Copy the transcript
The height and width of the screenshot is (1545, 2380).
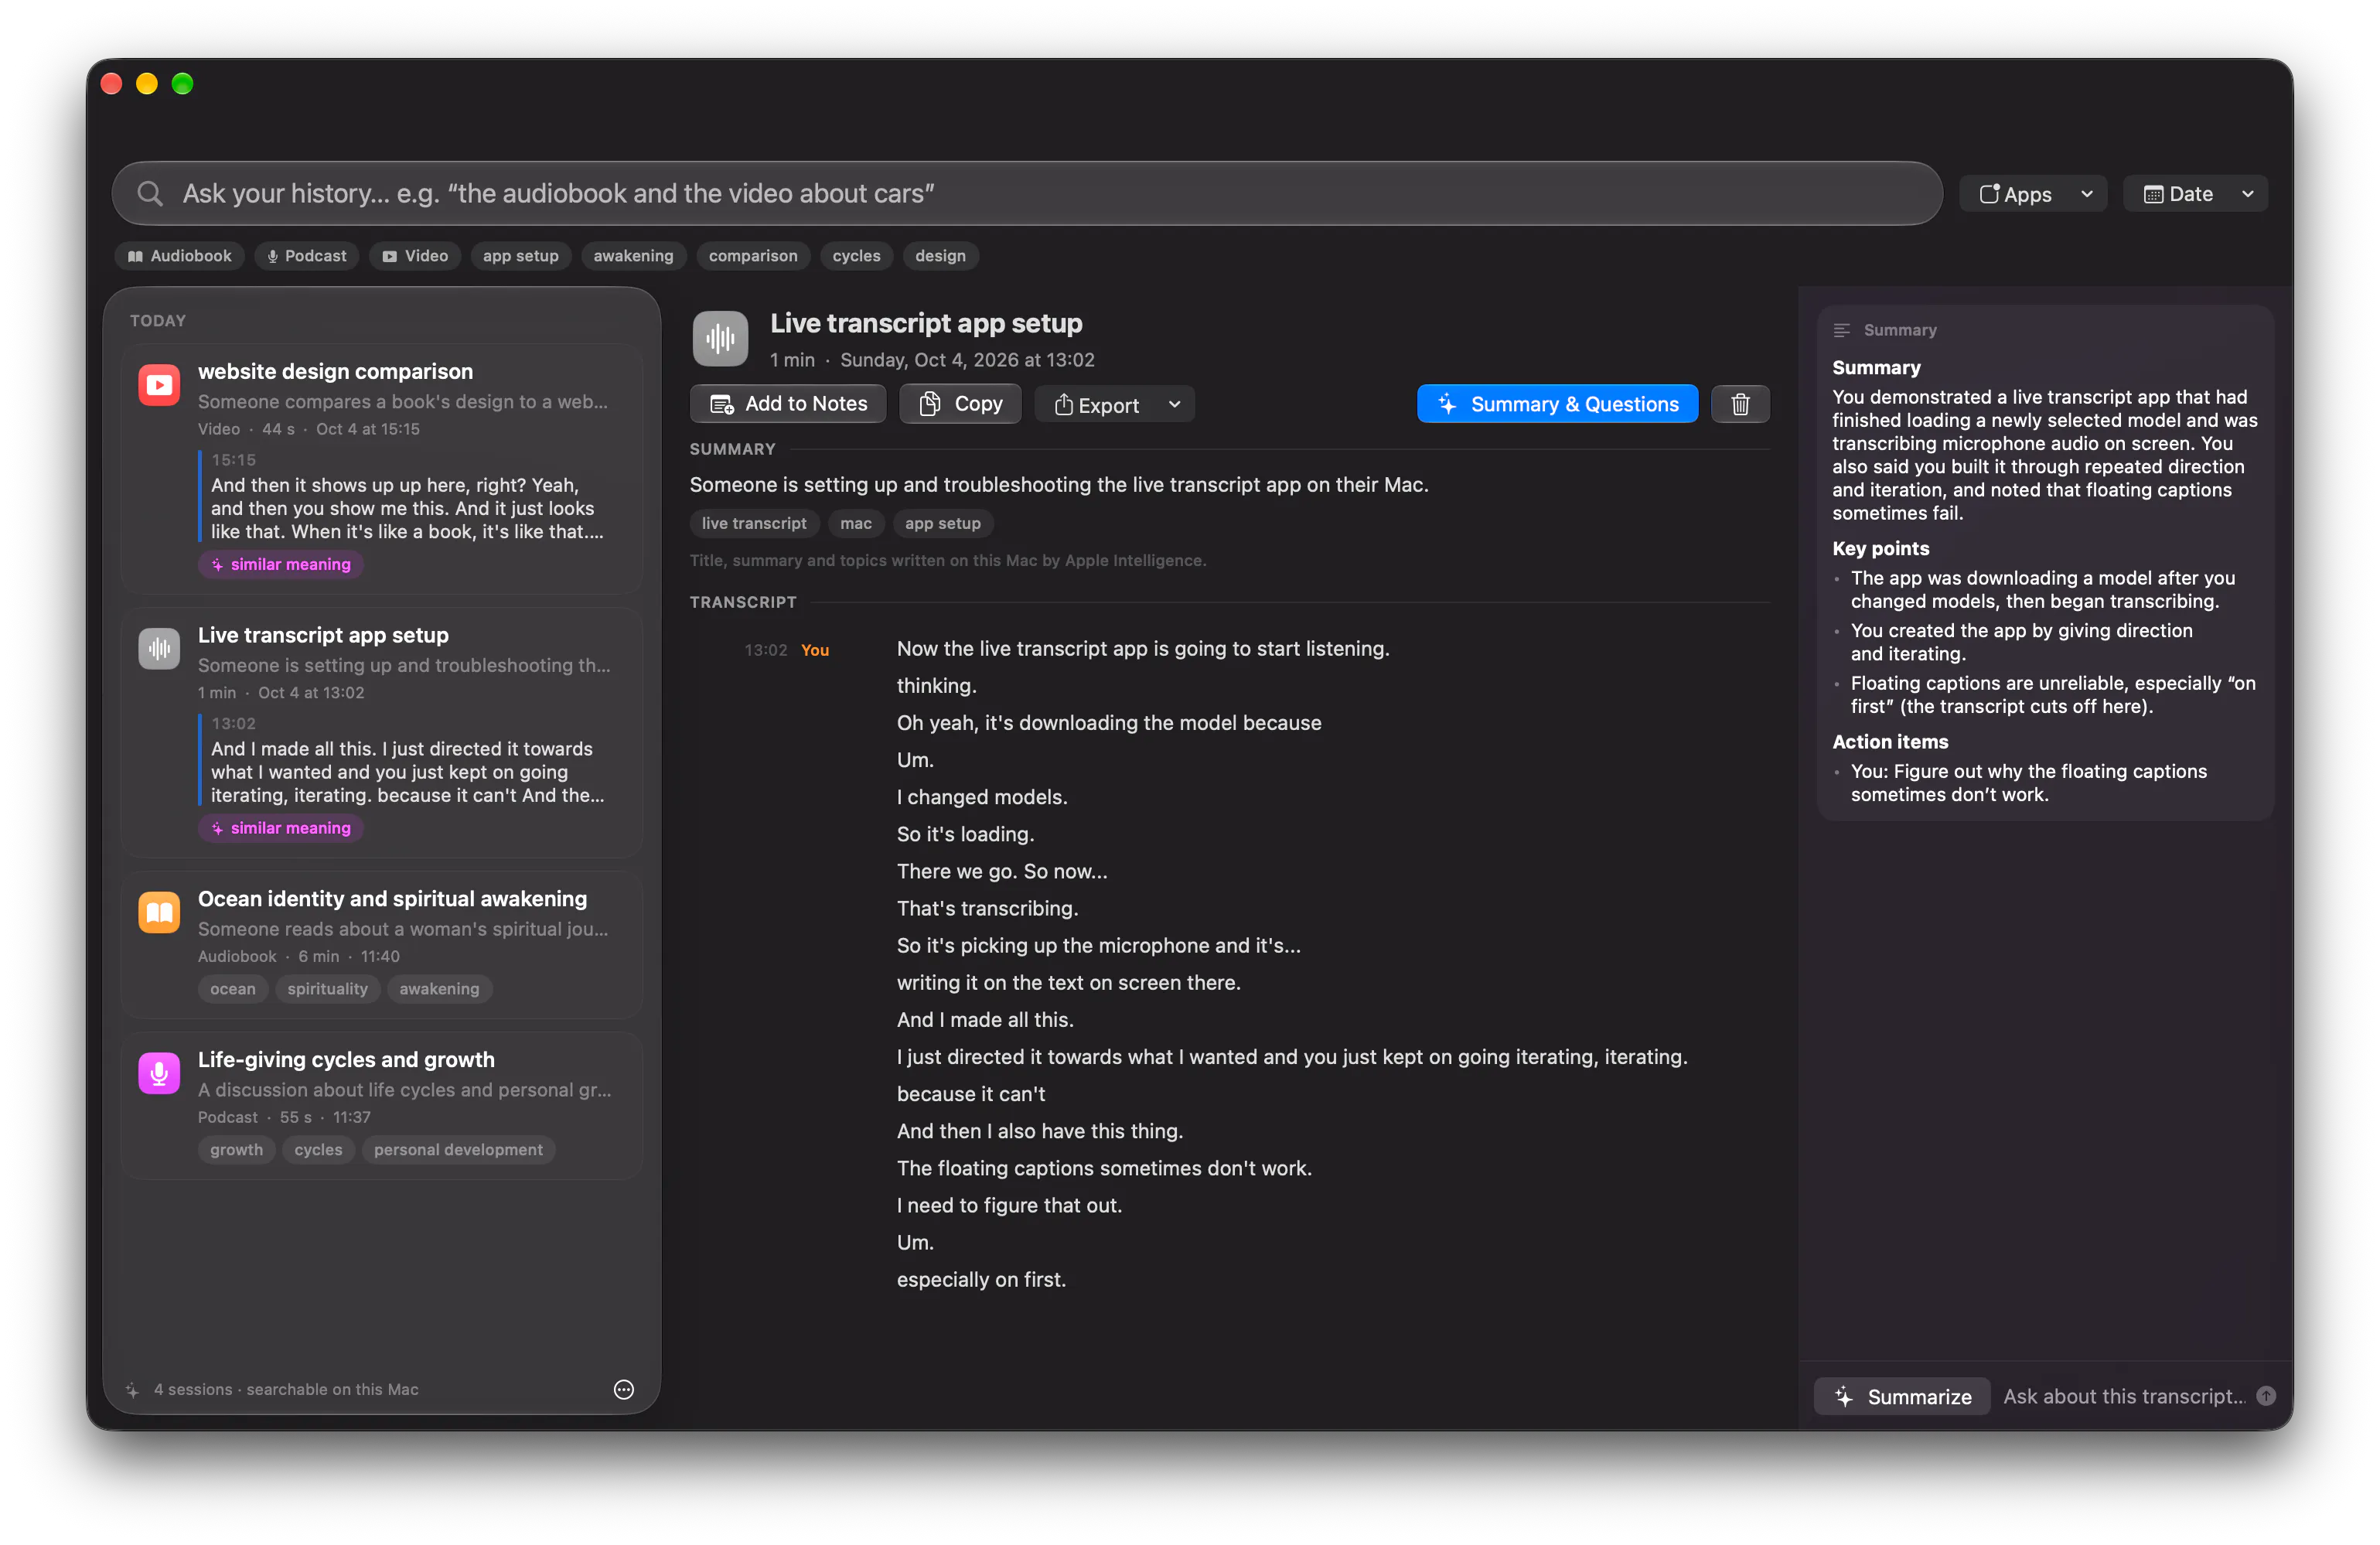point(960,404)
